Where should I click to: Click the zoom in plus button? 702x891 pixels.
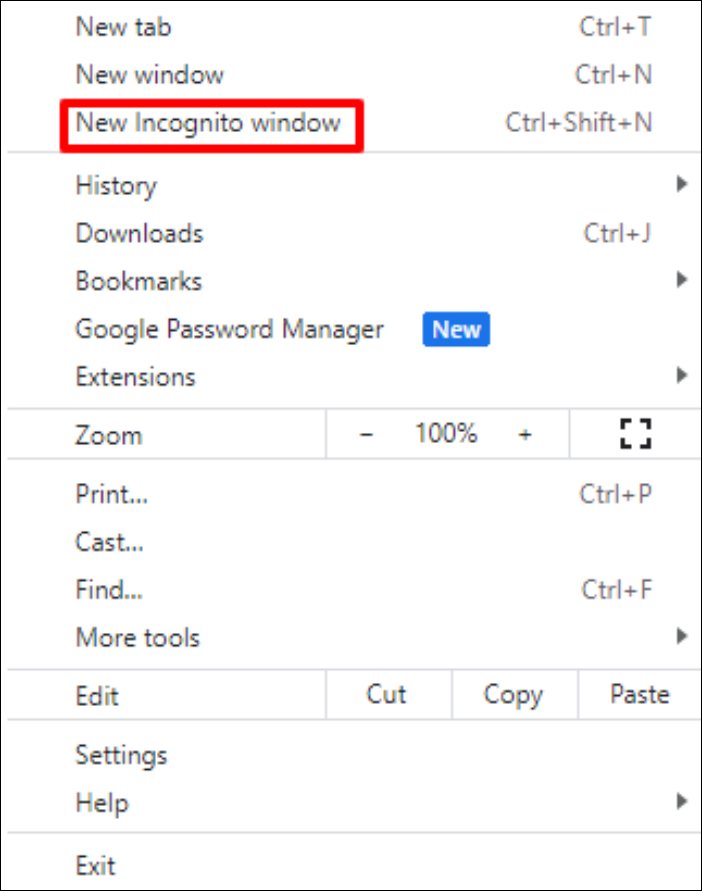(525, 435)
